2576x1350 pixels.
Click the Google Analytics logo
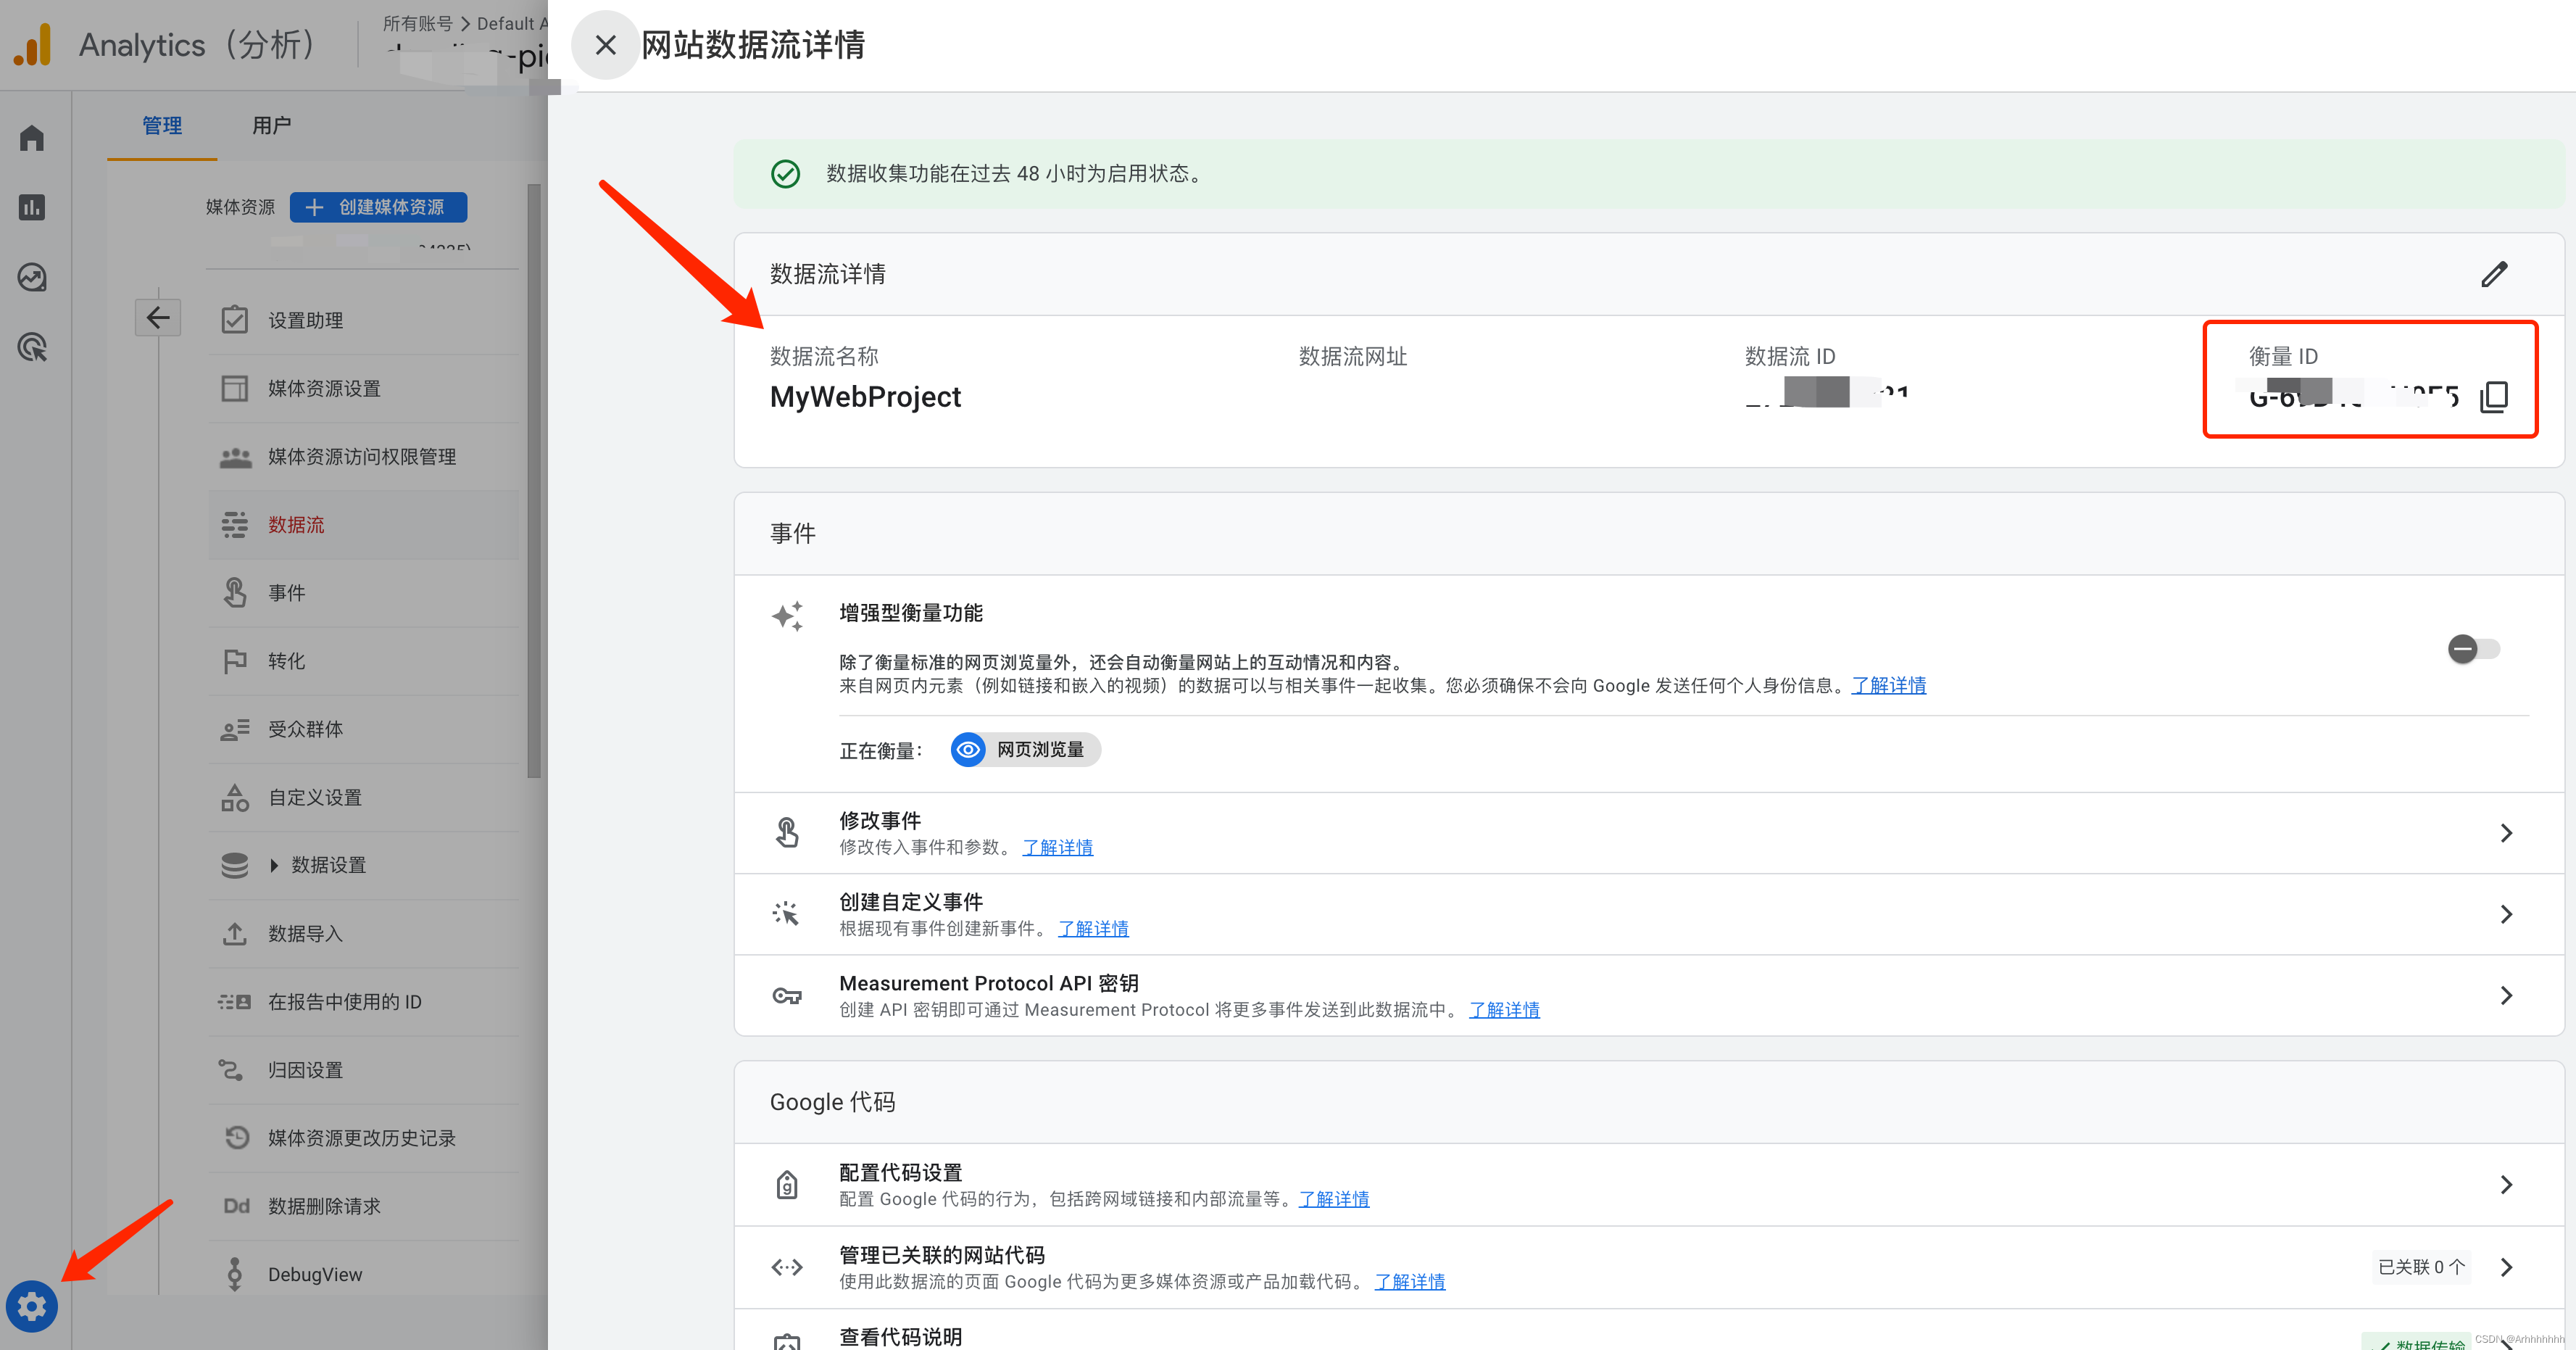pos(33,45)
